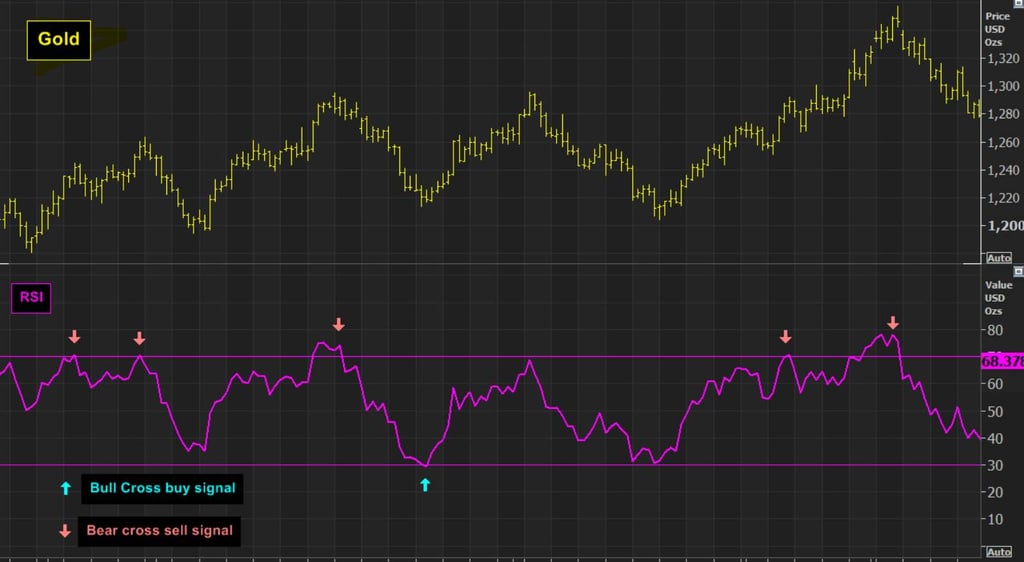Click the 'Bear cross sell signal' legend text
This screenshot has height=562, width=1024.
click(x=159, y=531)
